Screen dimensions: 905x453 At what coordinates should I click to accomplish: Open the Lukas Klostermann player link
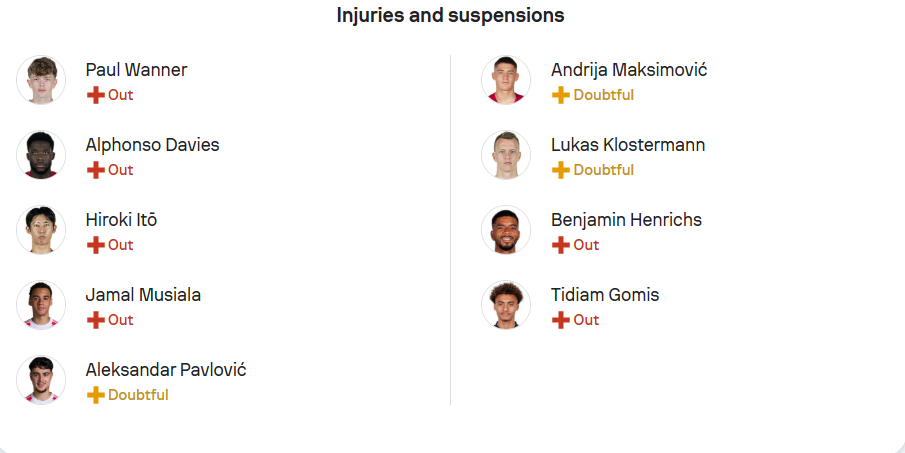click(x=628, y=145)
